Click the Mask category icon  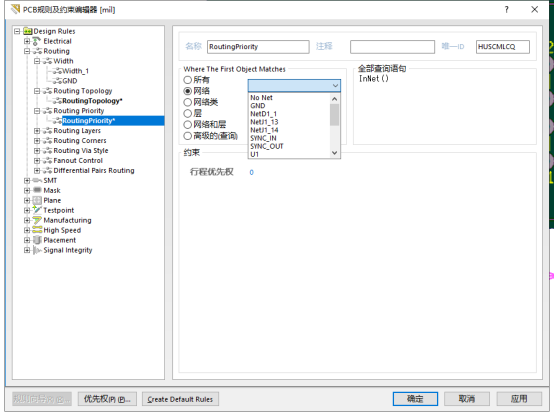pos(37,190)
